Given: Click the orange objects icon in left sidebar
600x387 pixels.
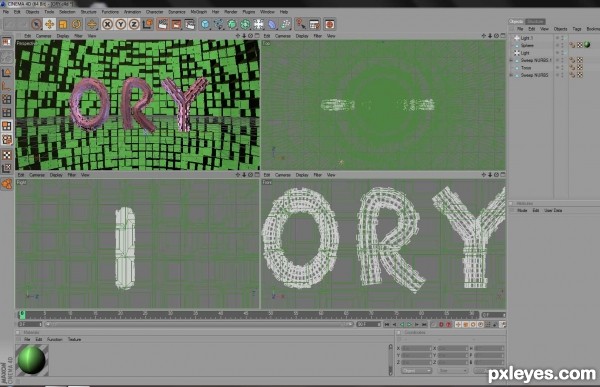Looking at the screenshot, I should tap(7, 184).
